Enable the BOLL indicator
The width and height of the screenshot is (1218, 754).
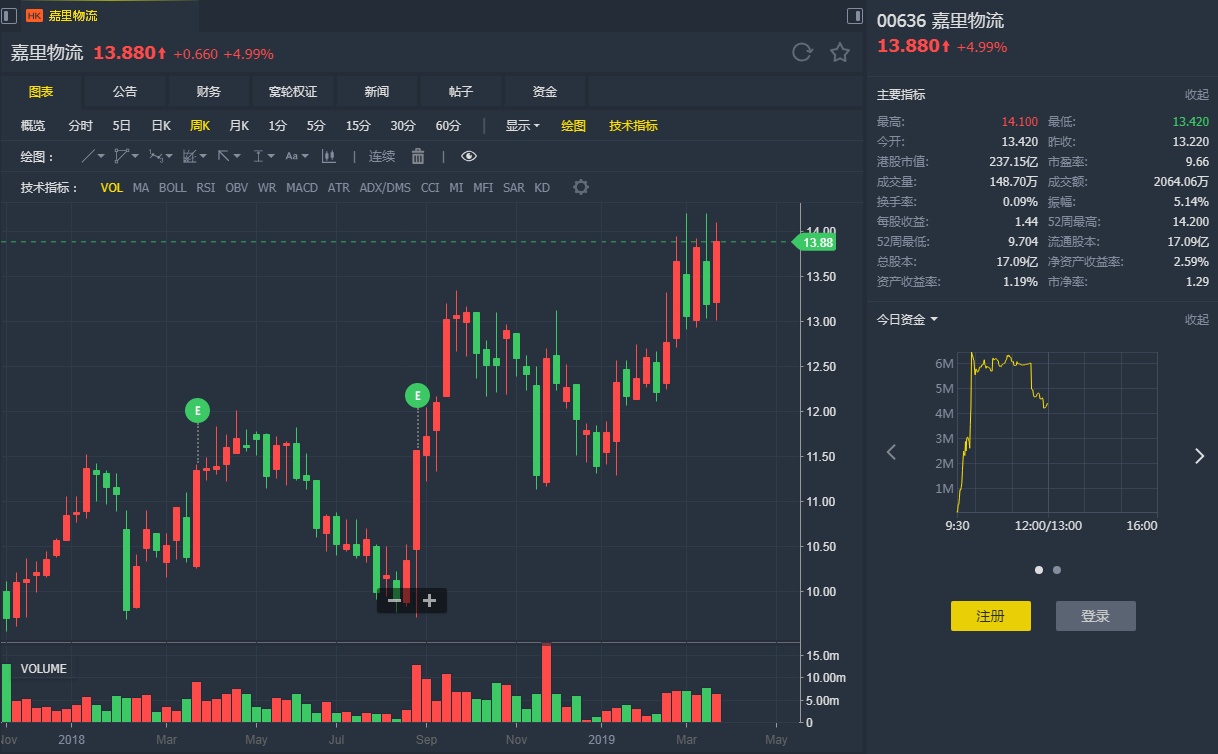point(172,187)
